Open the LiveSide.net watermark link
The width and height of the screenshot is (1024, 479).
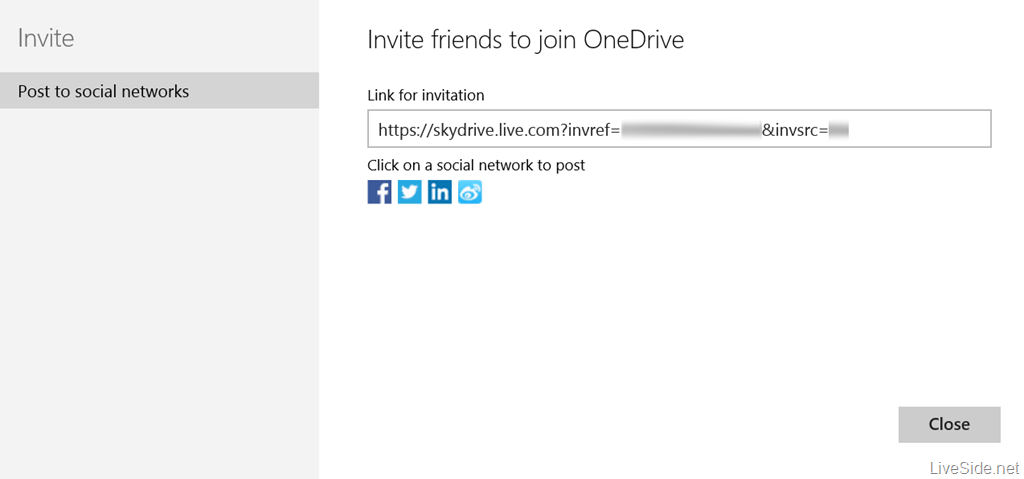973,468
